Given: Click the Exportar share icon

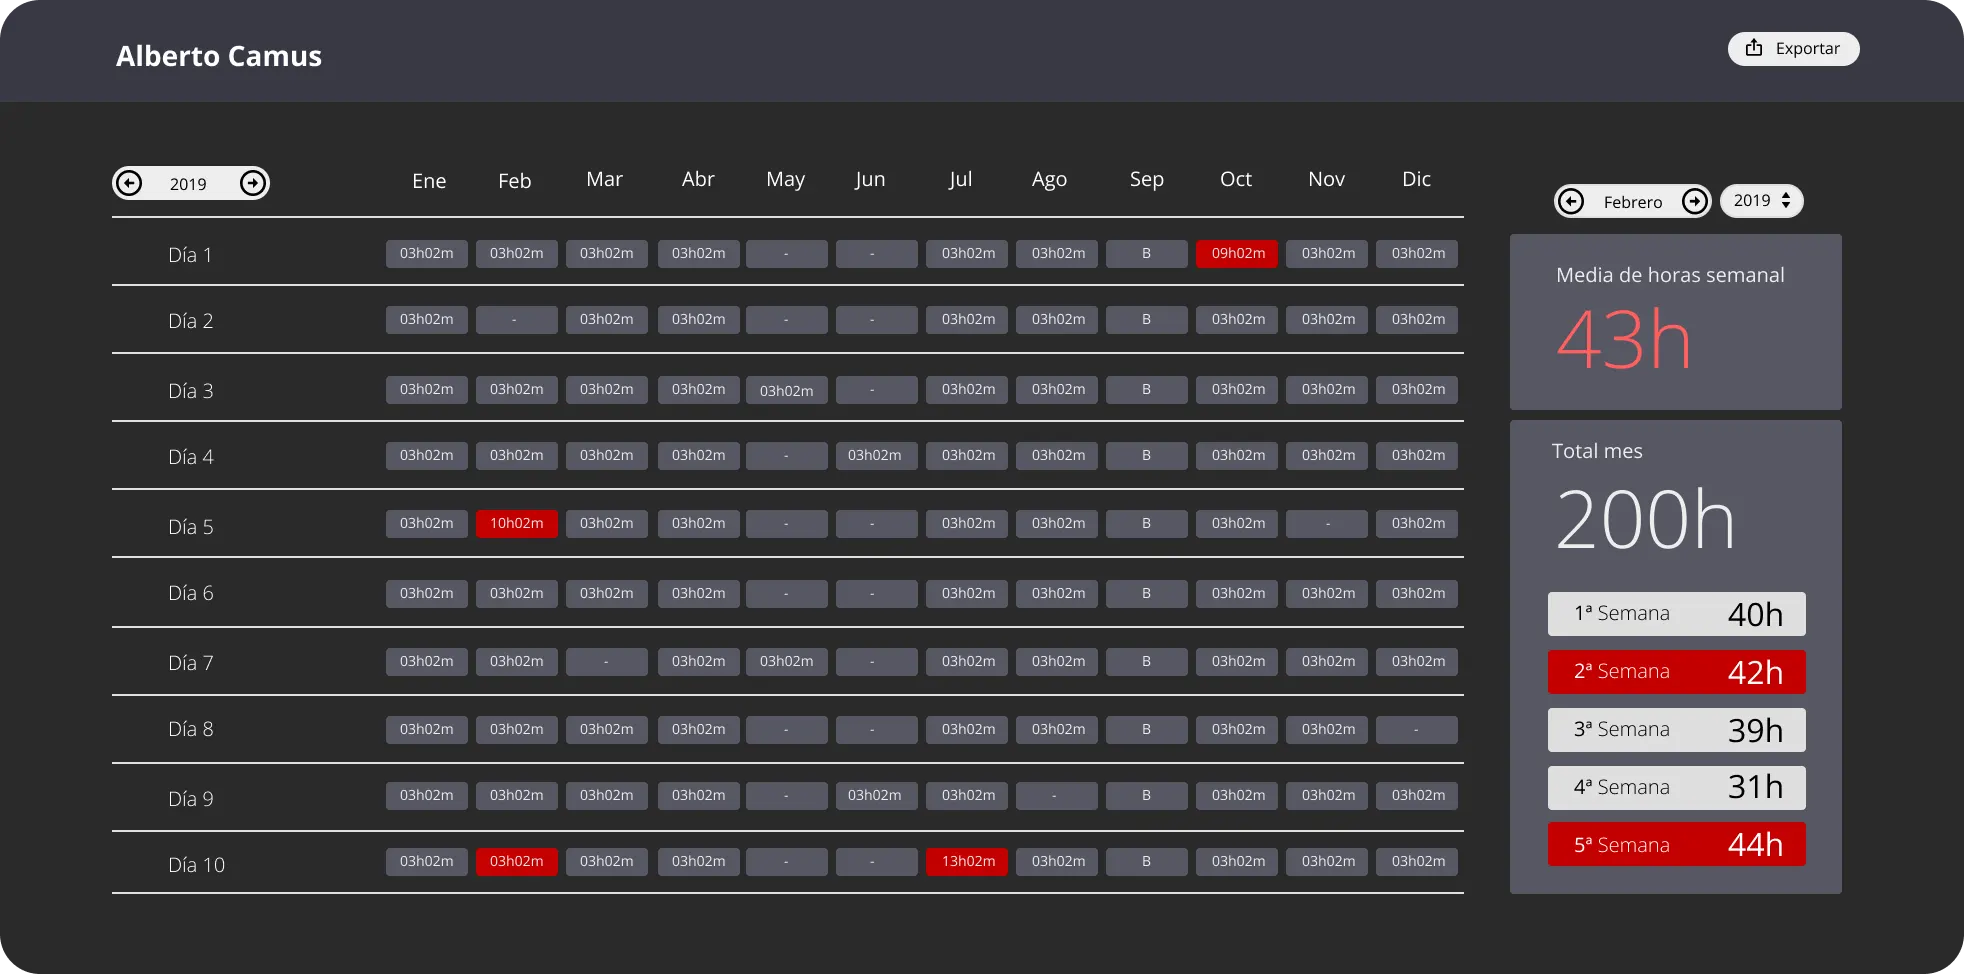Looking at the screenshot, I should (1754, 47).
